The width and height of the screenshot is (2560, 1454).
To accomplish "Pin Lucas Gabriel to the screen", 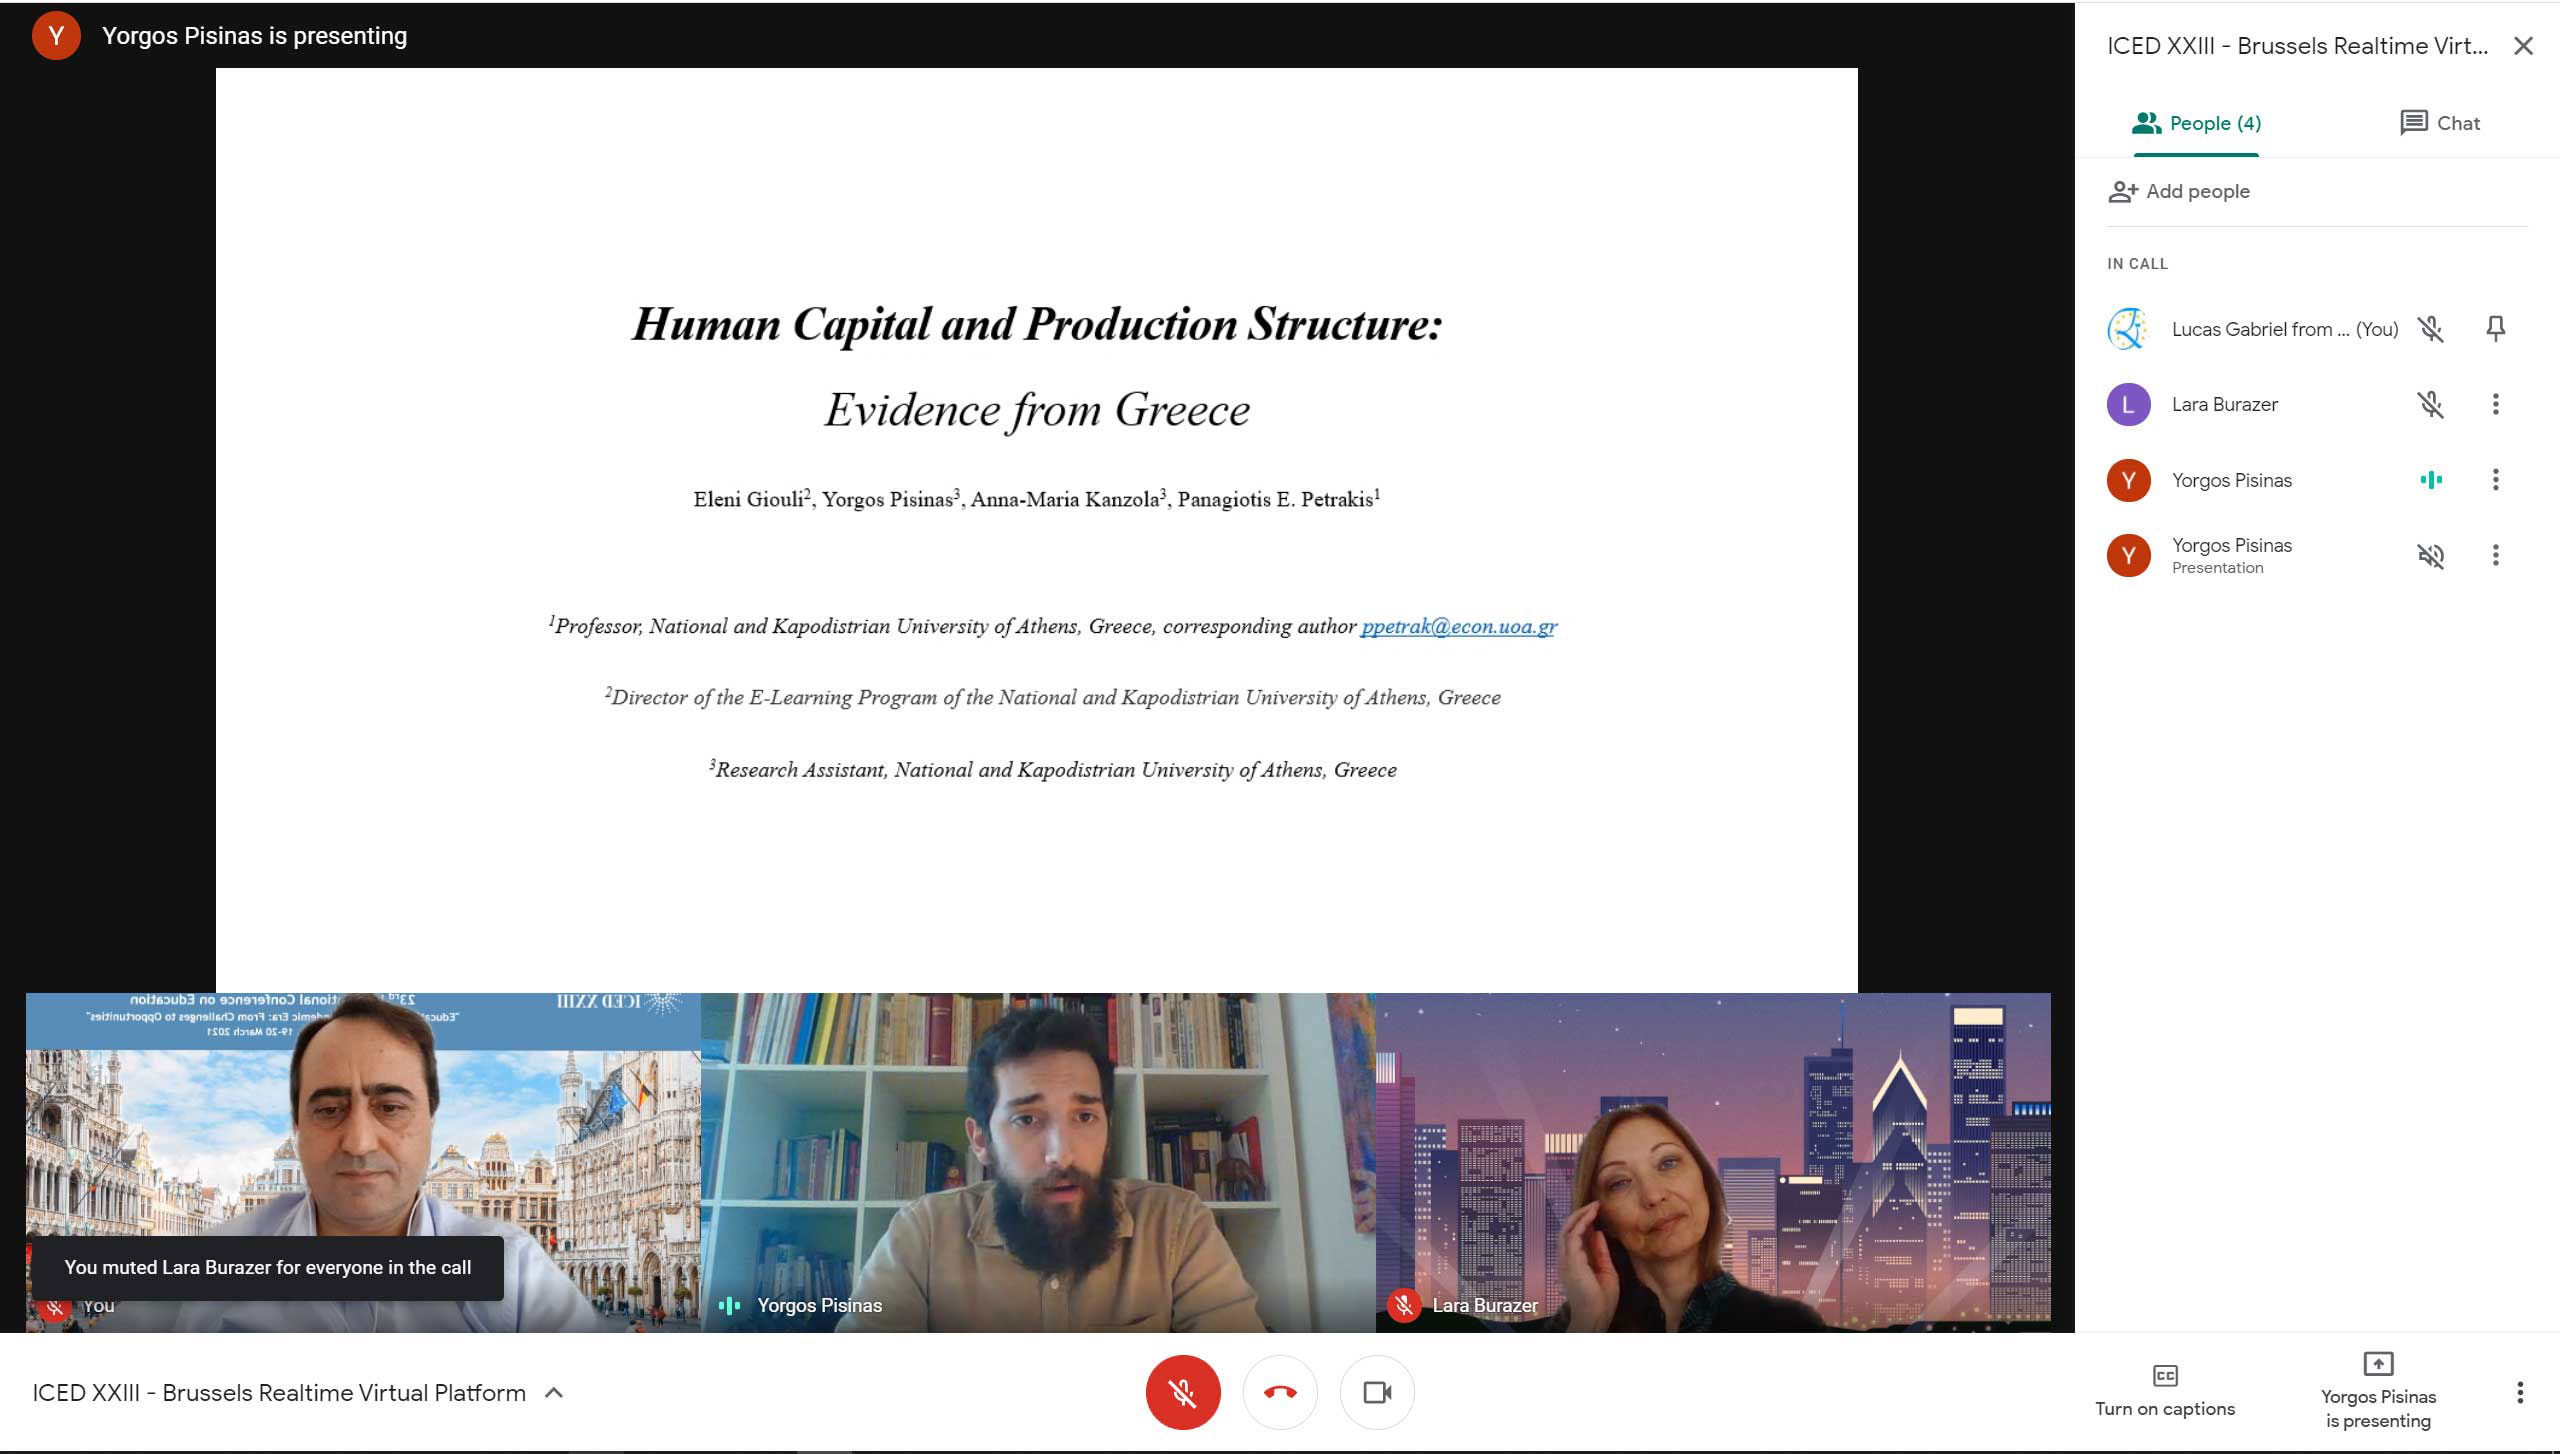I will pos(2495,329).
